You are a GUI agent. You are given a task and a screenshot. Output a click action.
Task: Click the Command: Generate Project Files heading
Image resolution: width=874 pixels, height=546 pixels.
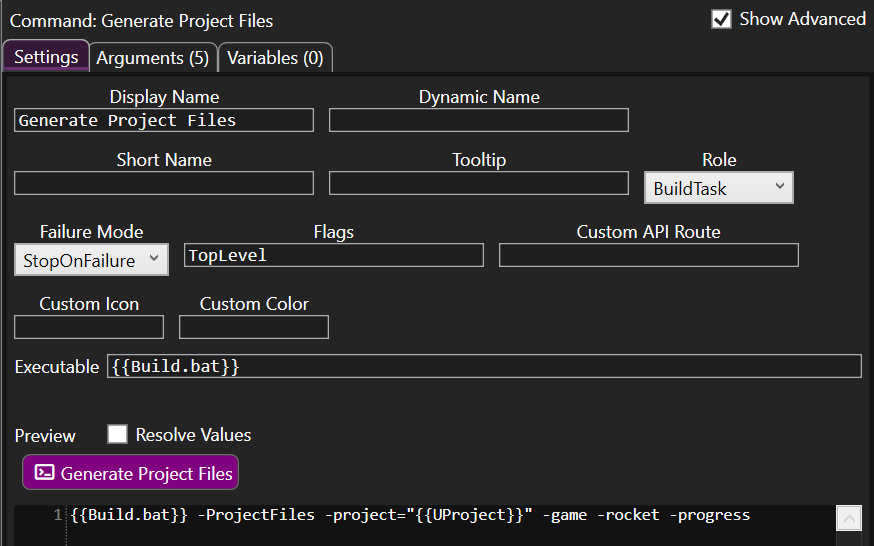coord(142,21)
